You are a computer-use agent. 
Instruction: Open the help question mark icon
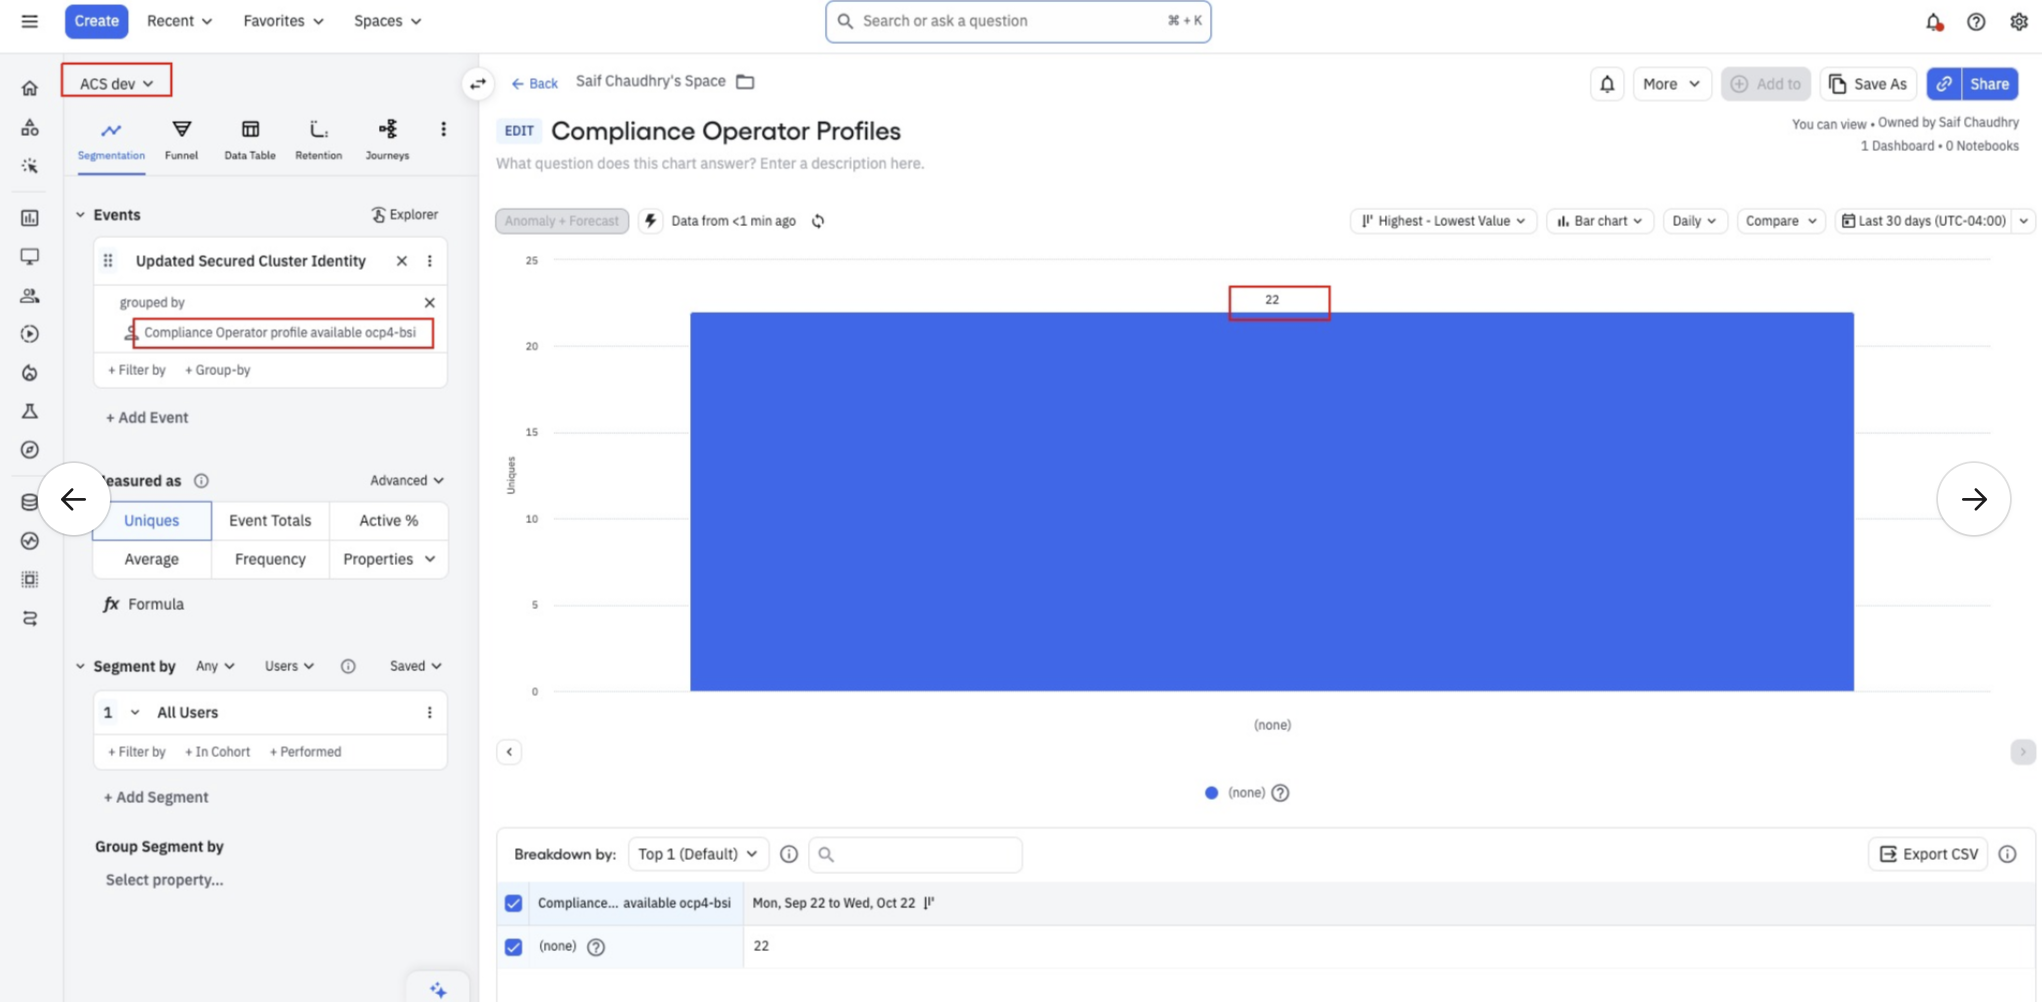pos(1976,21)
